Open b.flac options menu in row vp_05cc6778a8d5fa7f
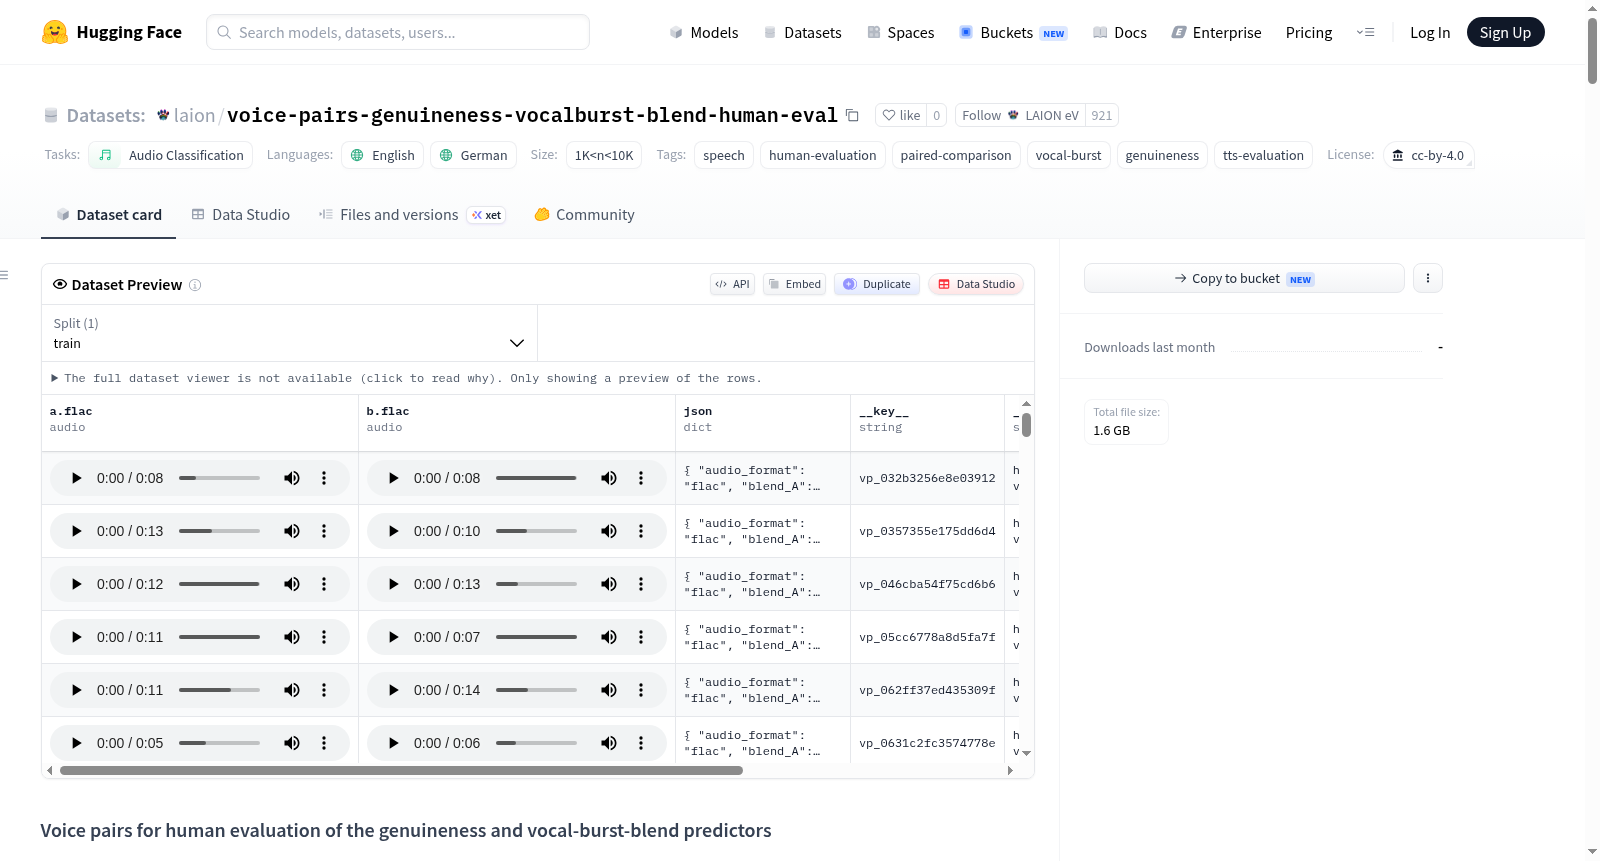This screenshot has height=861, width=1600. pos(641,637)
